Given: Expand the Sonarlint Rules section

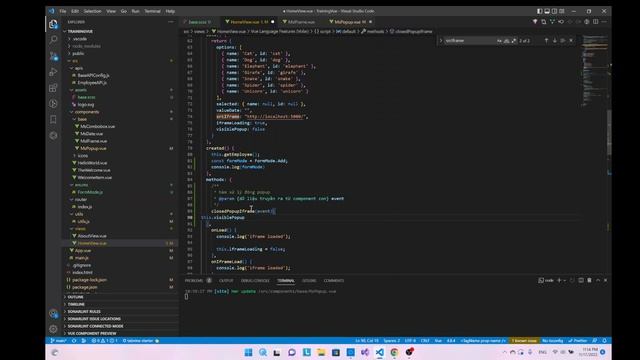Looking at the screenshot, I should [x=84, y=312].
